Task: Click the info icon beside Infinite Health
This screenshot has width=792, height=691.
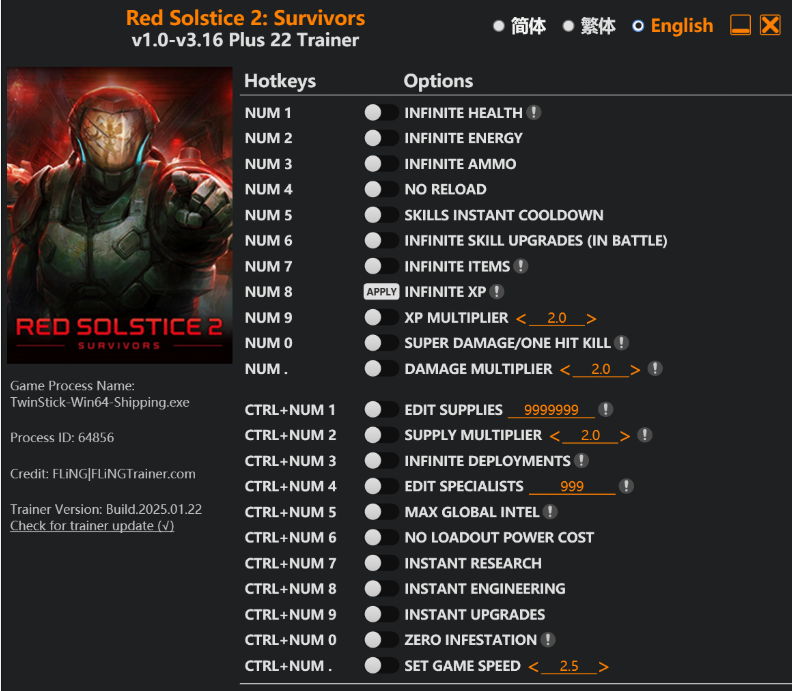Action: pyautogui.click(x=535, y=113)
